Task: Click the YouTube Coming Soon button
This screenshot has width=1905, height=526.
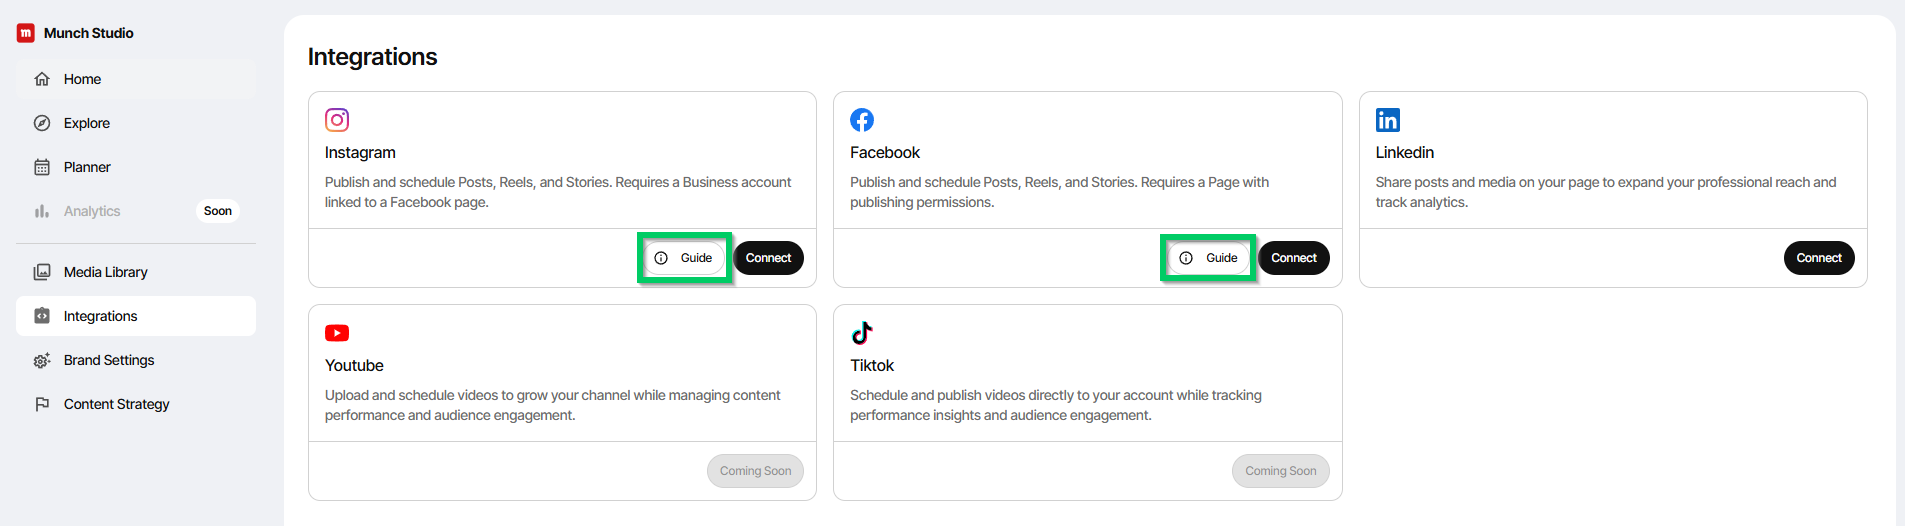Action: [755, 471]
